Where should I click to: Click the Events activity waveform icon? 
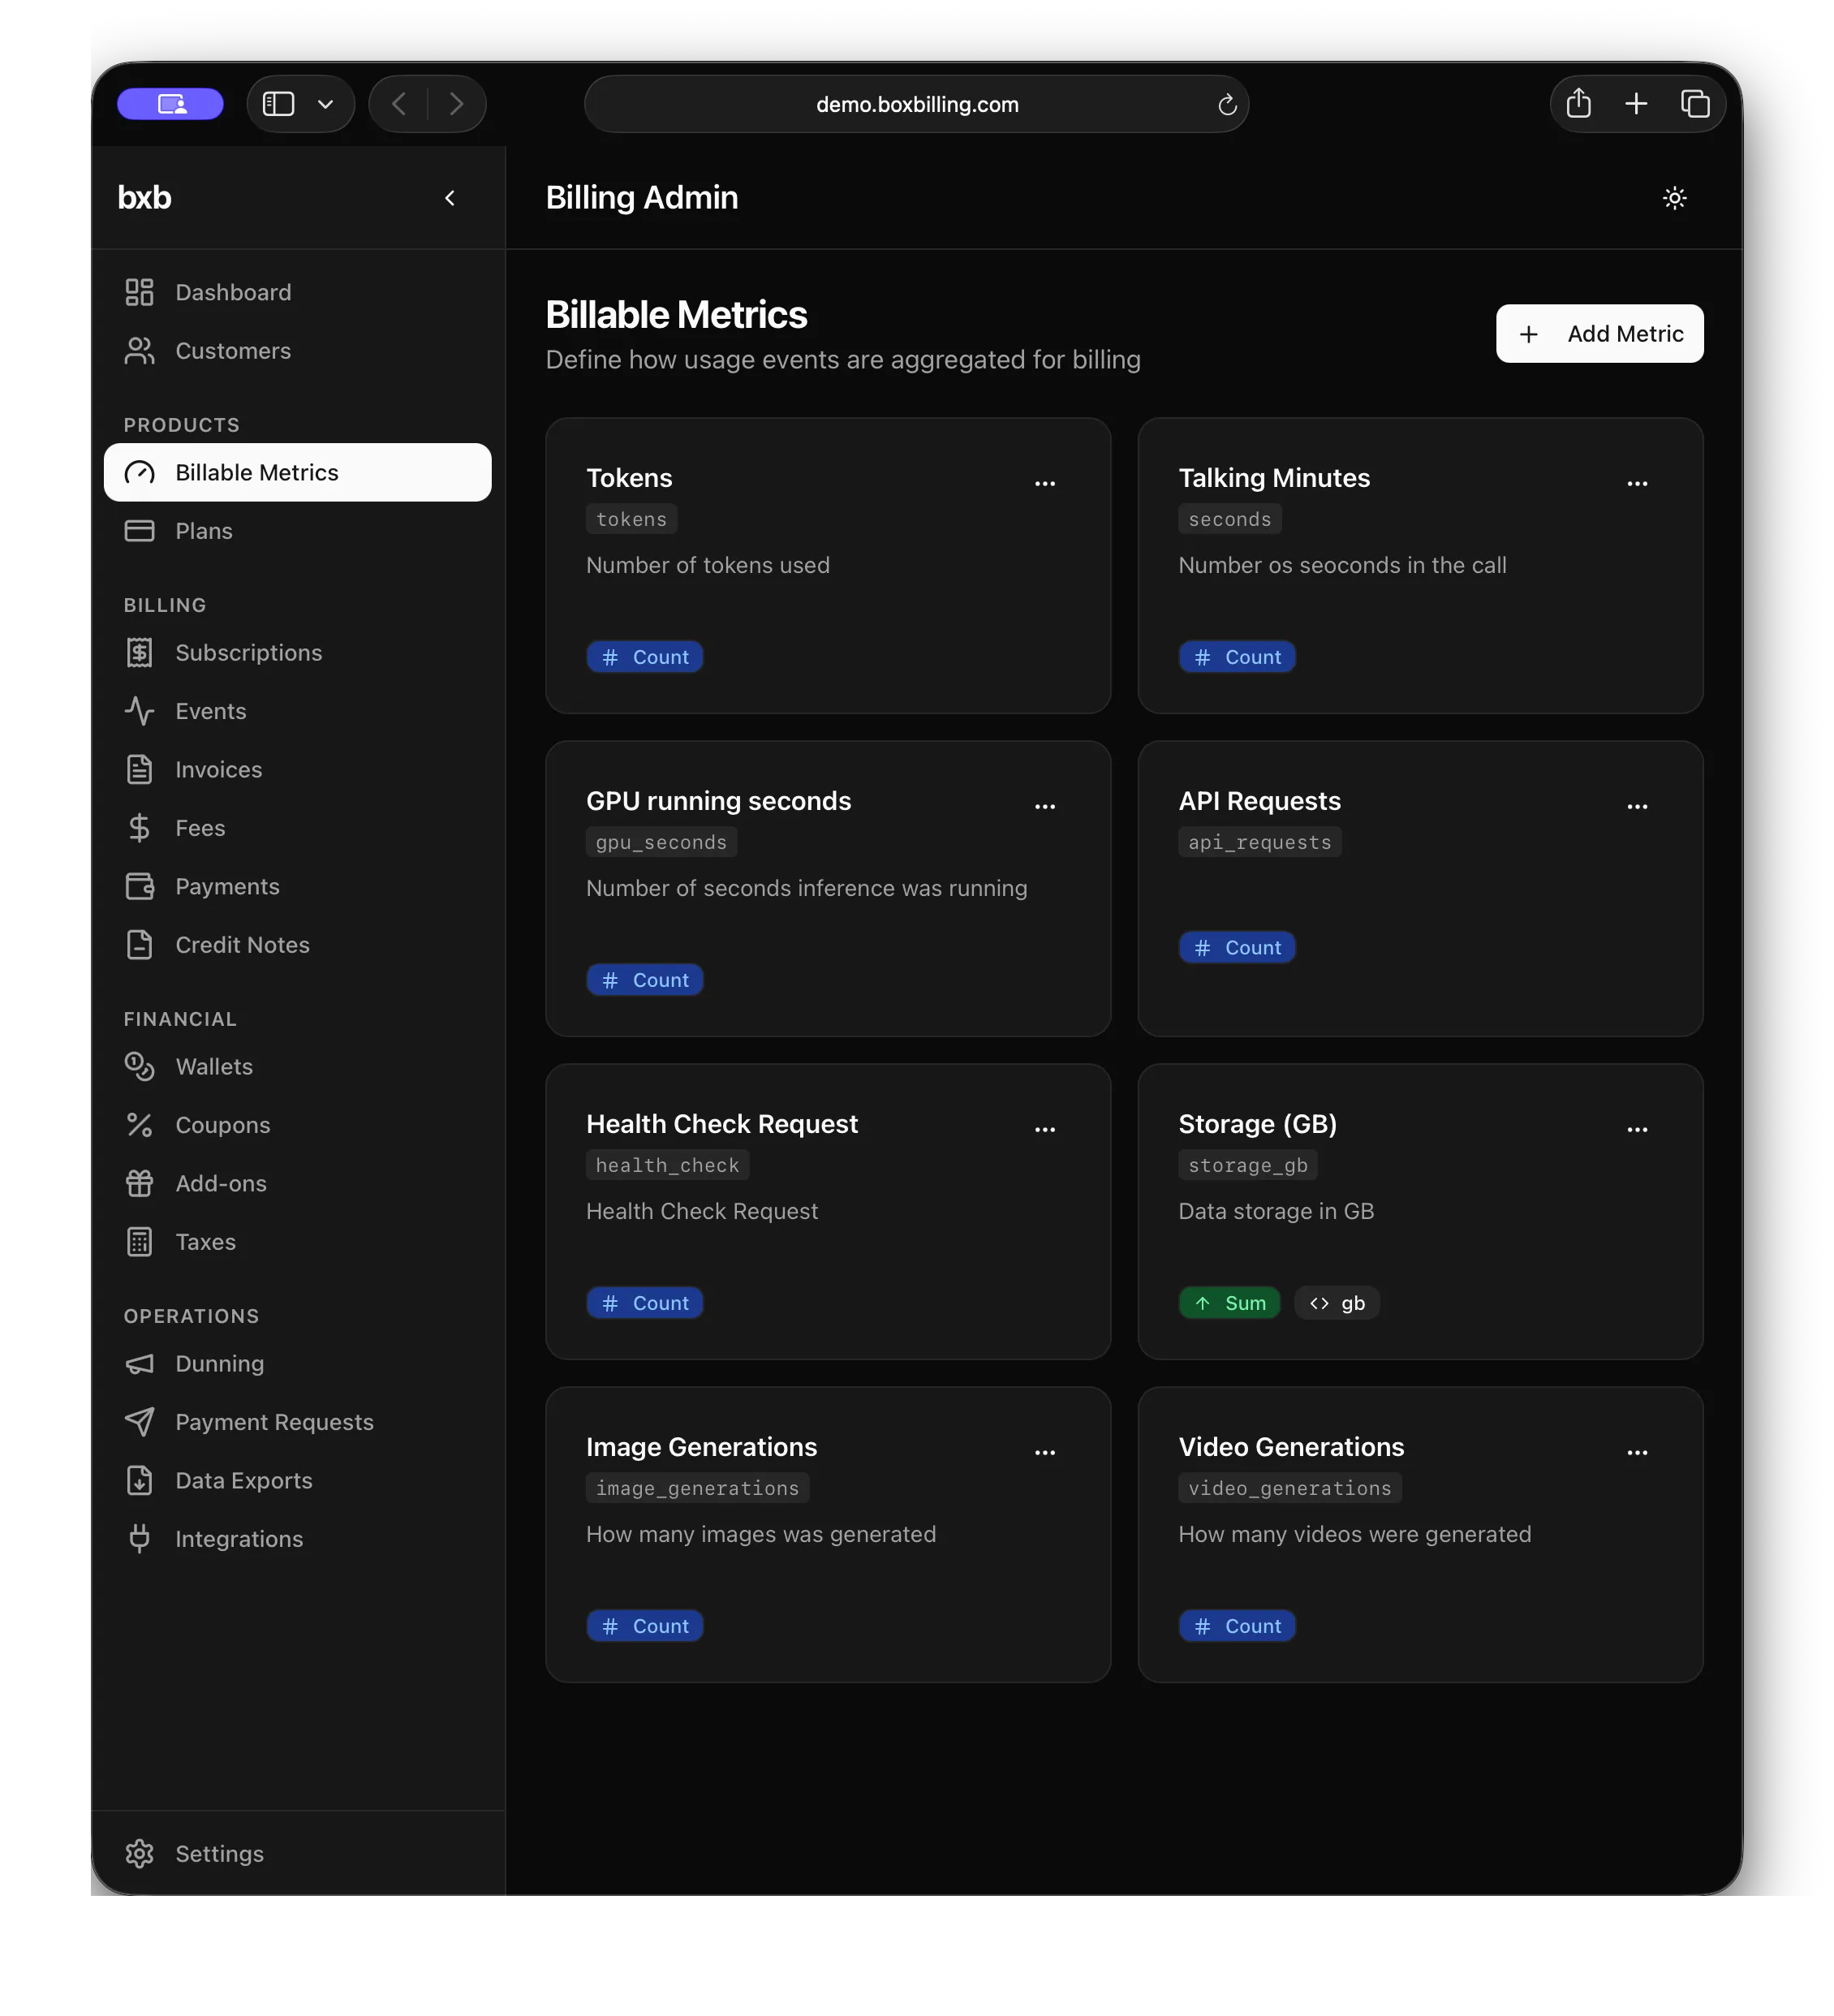tap(140, 711)
